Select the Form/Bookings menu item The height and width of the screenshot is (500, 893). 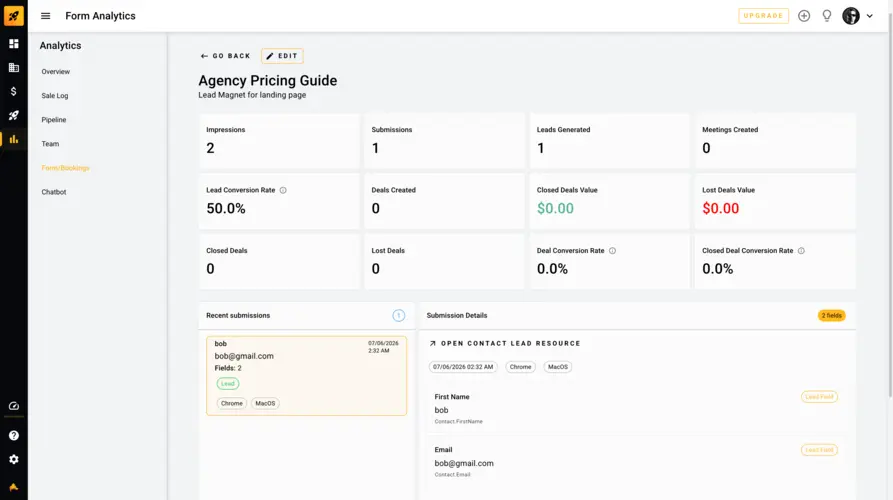click(65, 168)
